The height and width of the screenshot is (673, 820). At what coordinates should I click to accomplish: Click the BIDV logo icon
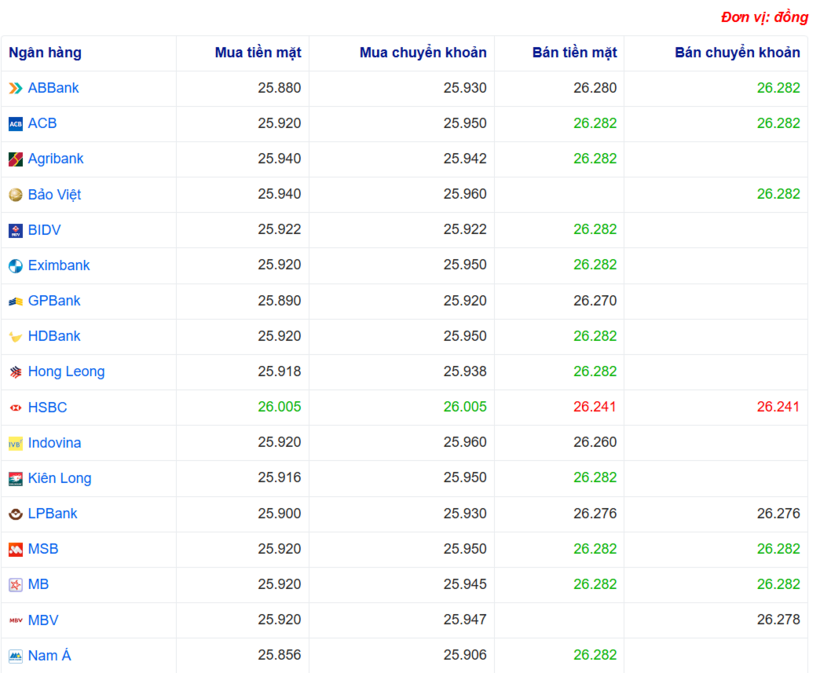(x=15, y=231)
